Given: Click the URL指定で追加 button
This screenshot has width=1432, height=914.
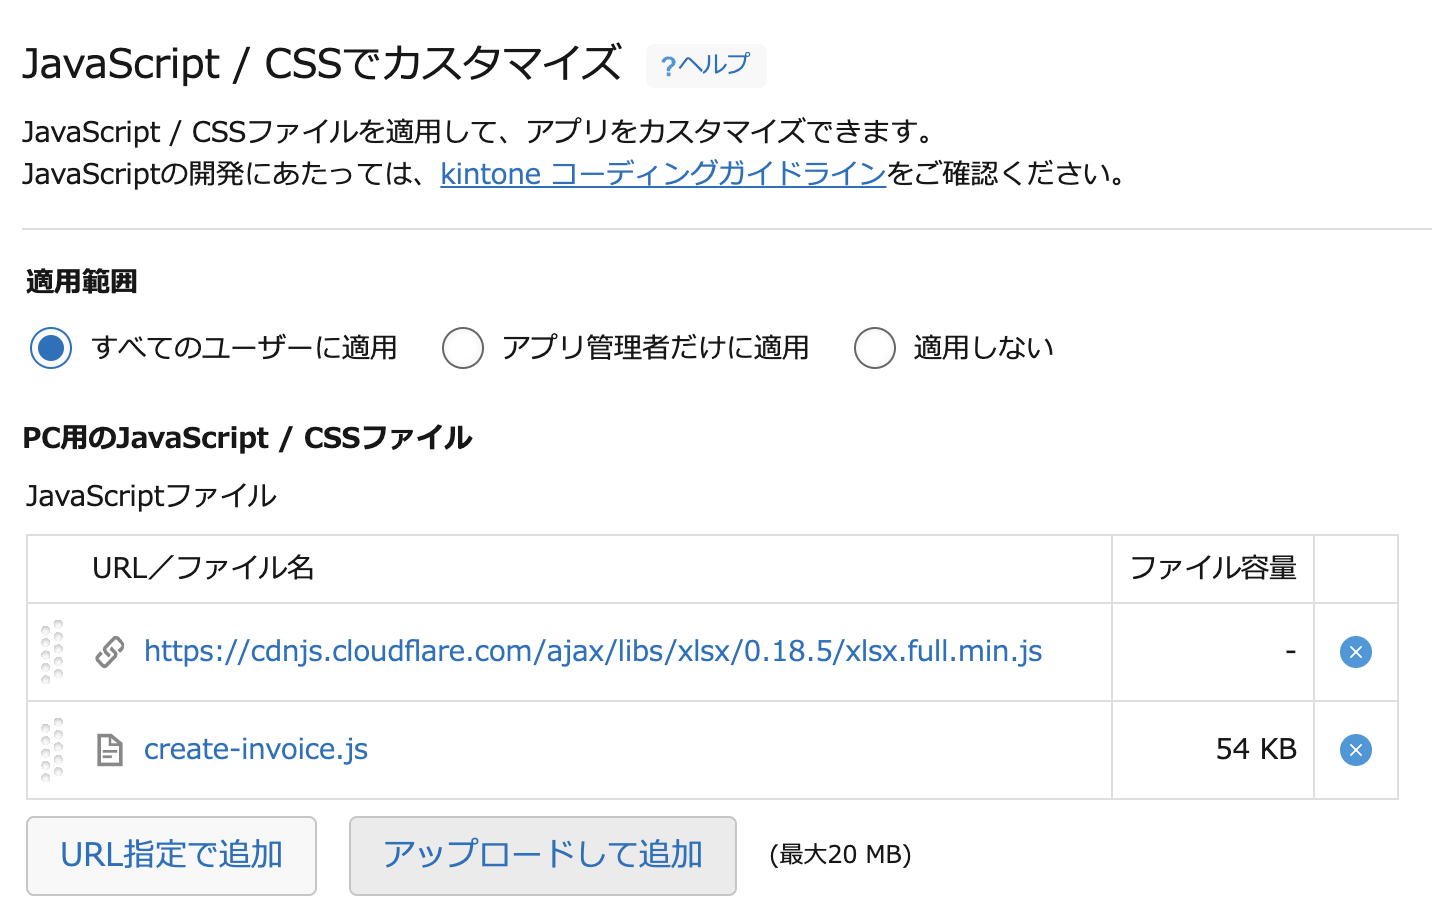Looking at the screenshot, I should pos(171,855).
